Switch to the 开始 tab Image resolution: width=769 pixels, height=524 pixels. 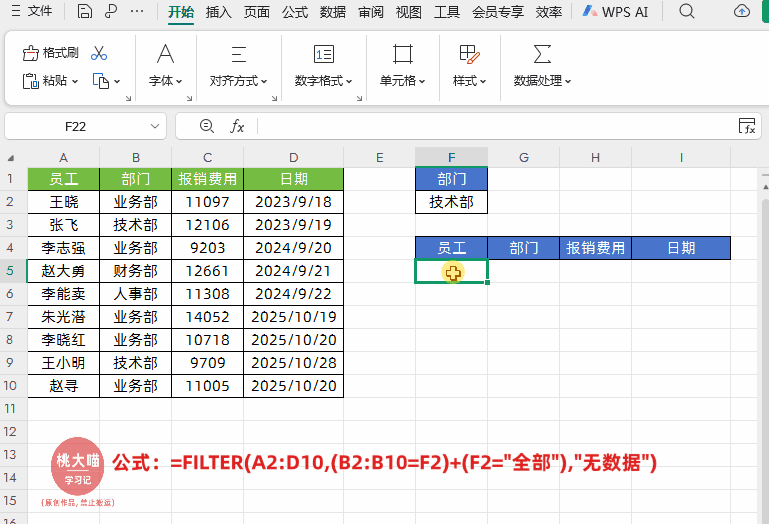(x=181, y=11)
